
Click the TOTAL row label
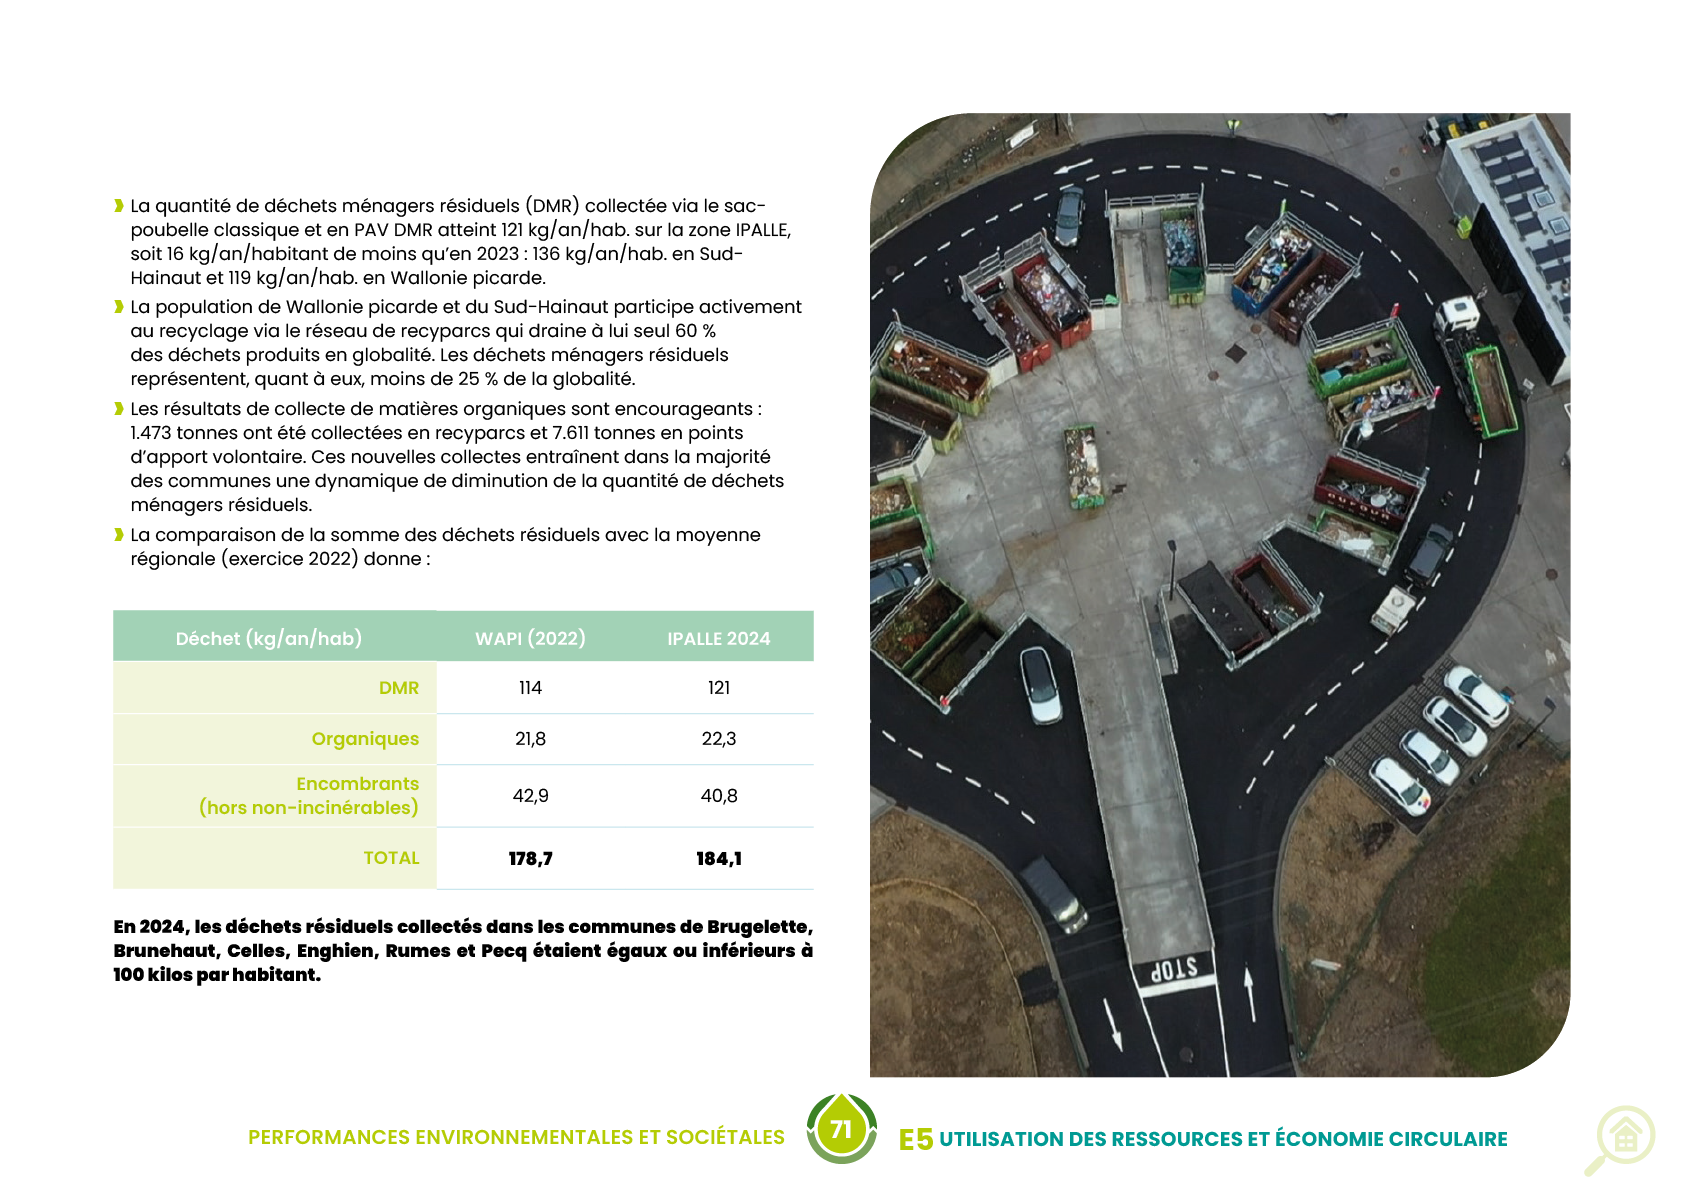[x=391, y=858]
